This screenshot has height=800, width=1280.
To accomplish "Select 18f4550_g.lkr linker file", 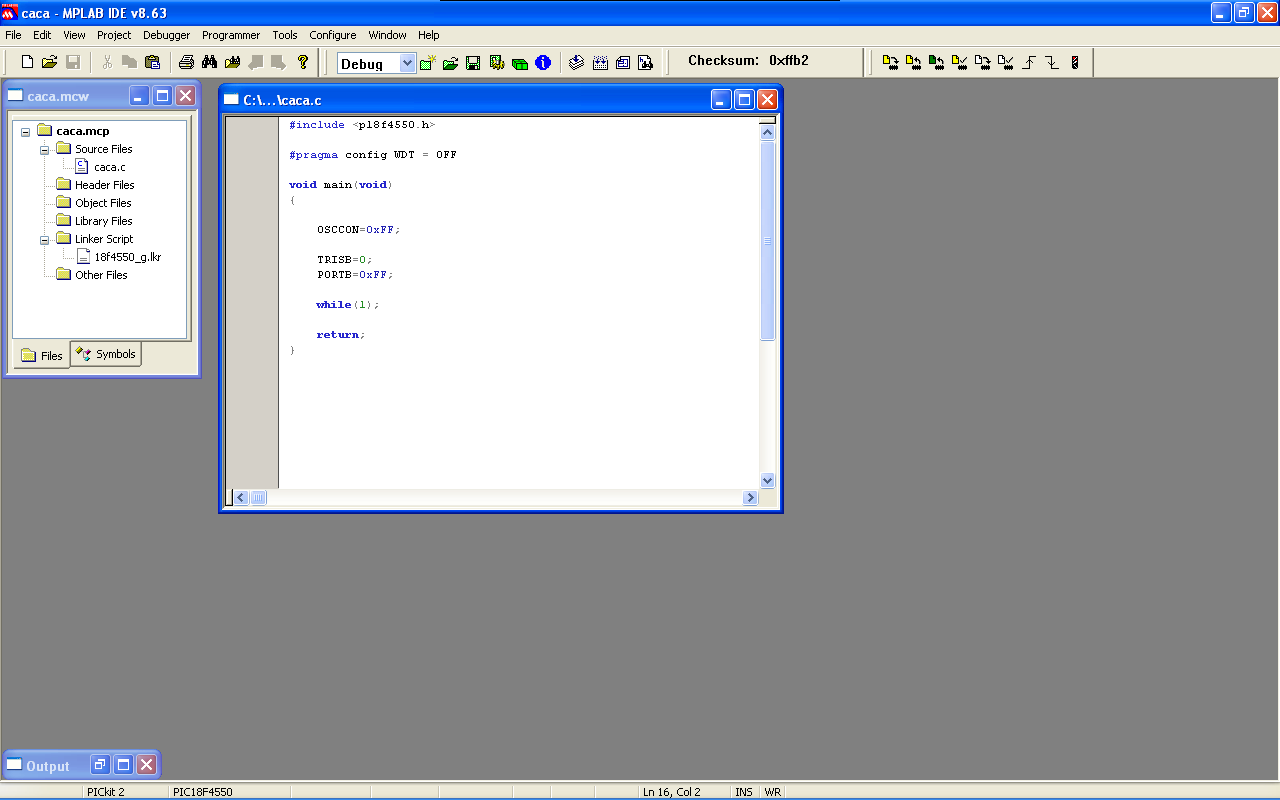I will coord(128,257).
